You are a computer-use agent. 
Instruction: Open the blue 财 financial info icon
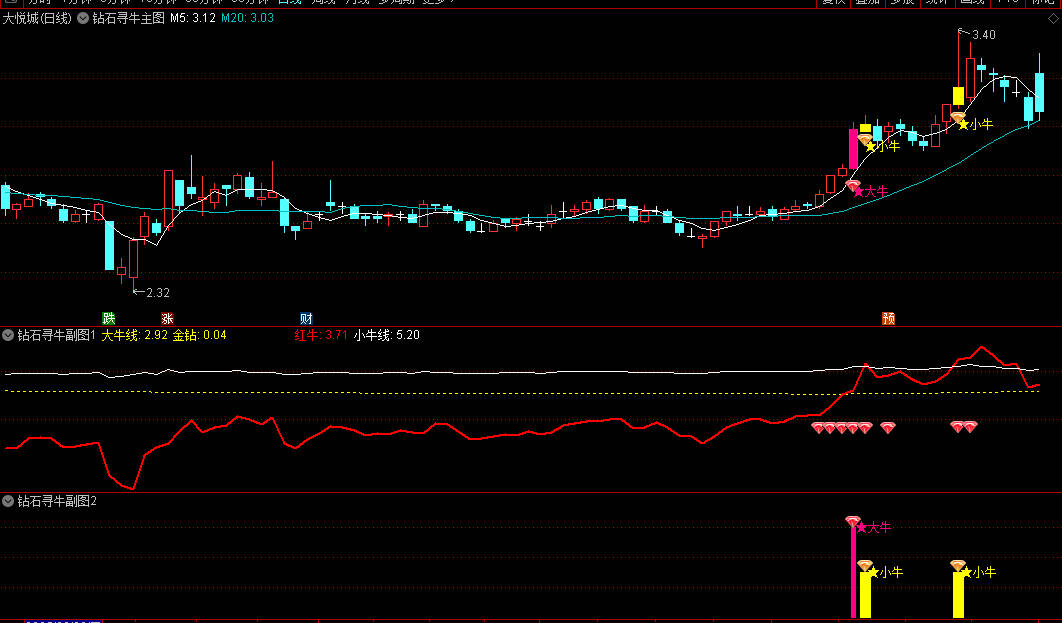pyautogui.click(x=306, y=318)
